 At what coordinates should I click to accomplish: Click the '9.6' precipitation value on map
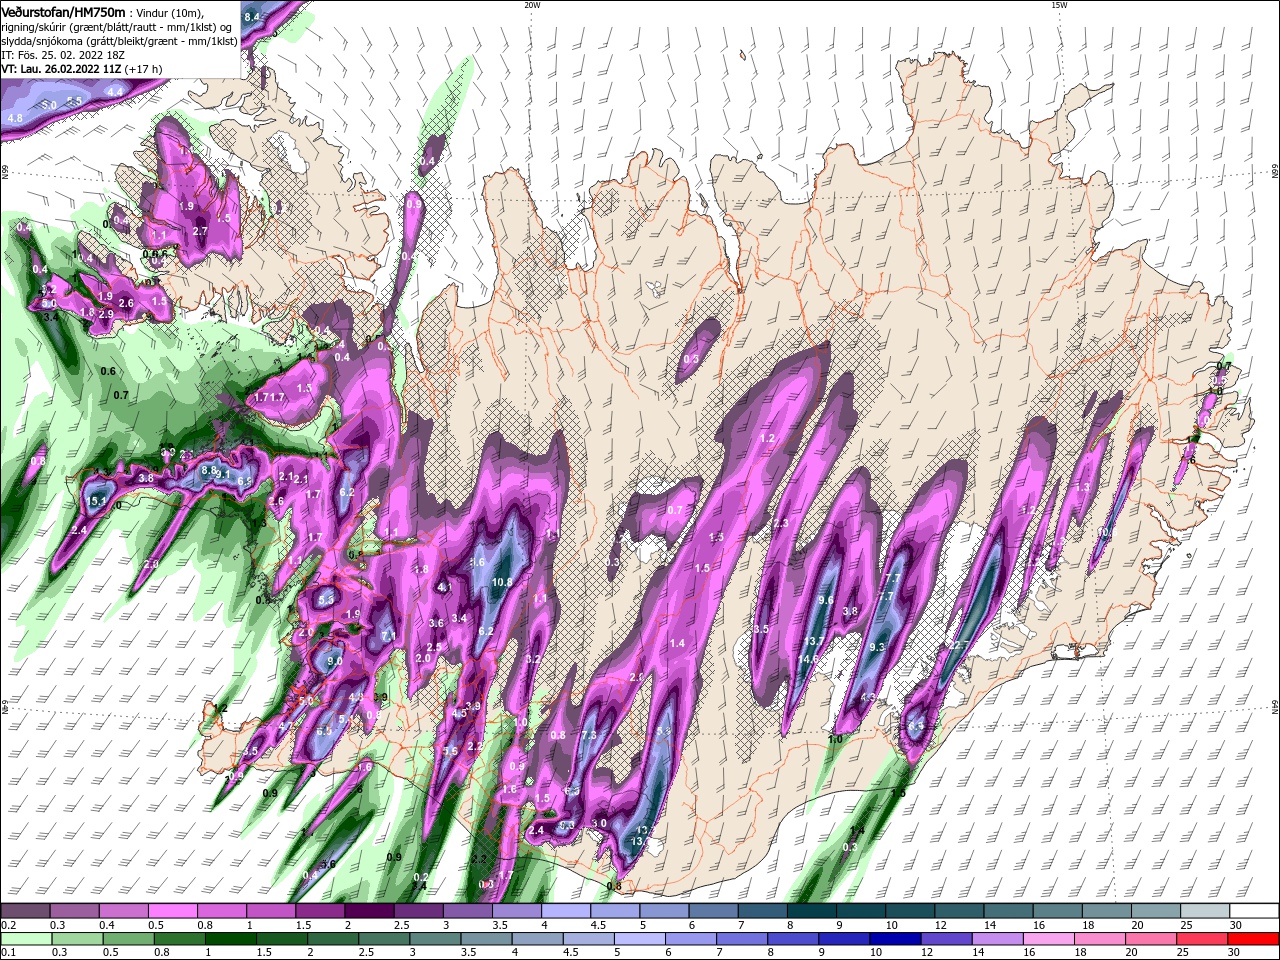826,601
